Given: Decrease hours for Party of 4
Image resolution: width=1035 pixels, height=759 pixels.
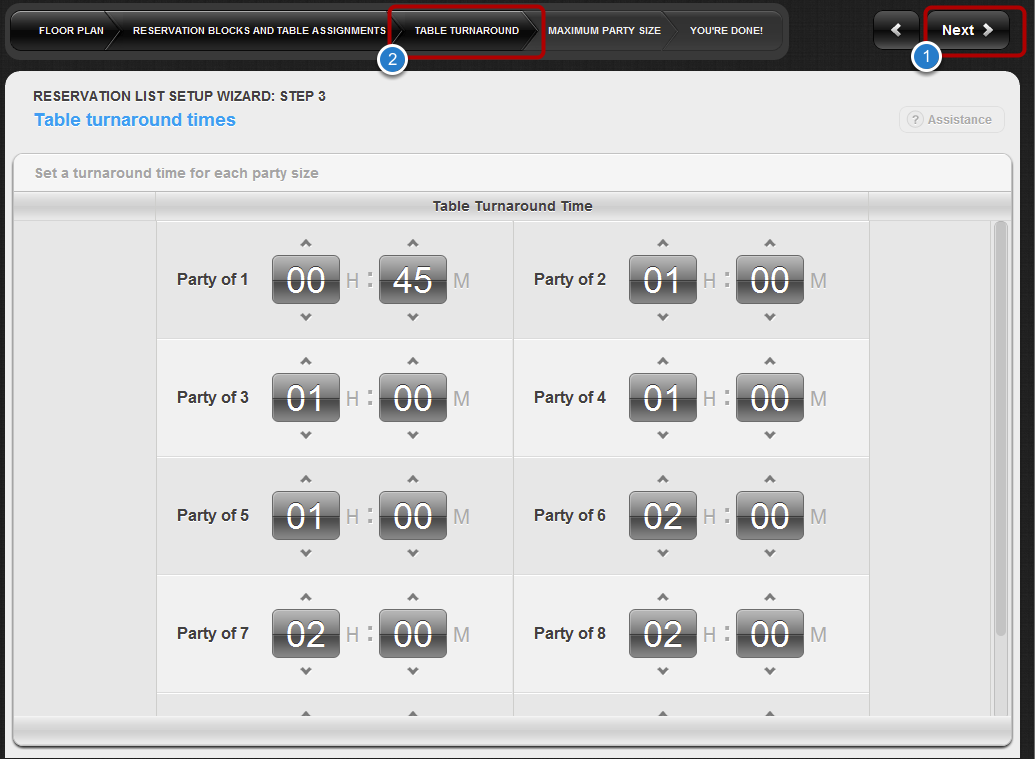Looking at the screenshot, I should tap(663, 435).
